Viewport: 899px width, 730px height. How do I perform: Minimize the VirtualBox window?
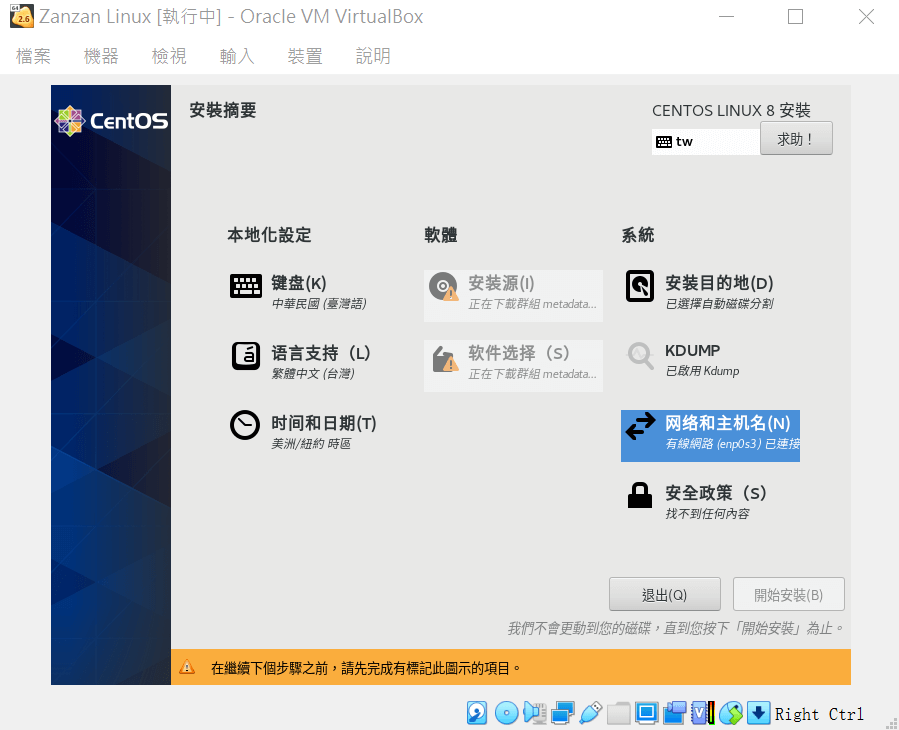point(726,17)
